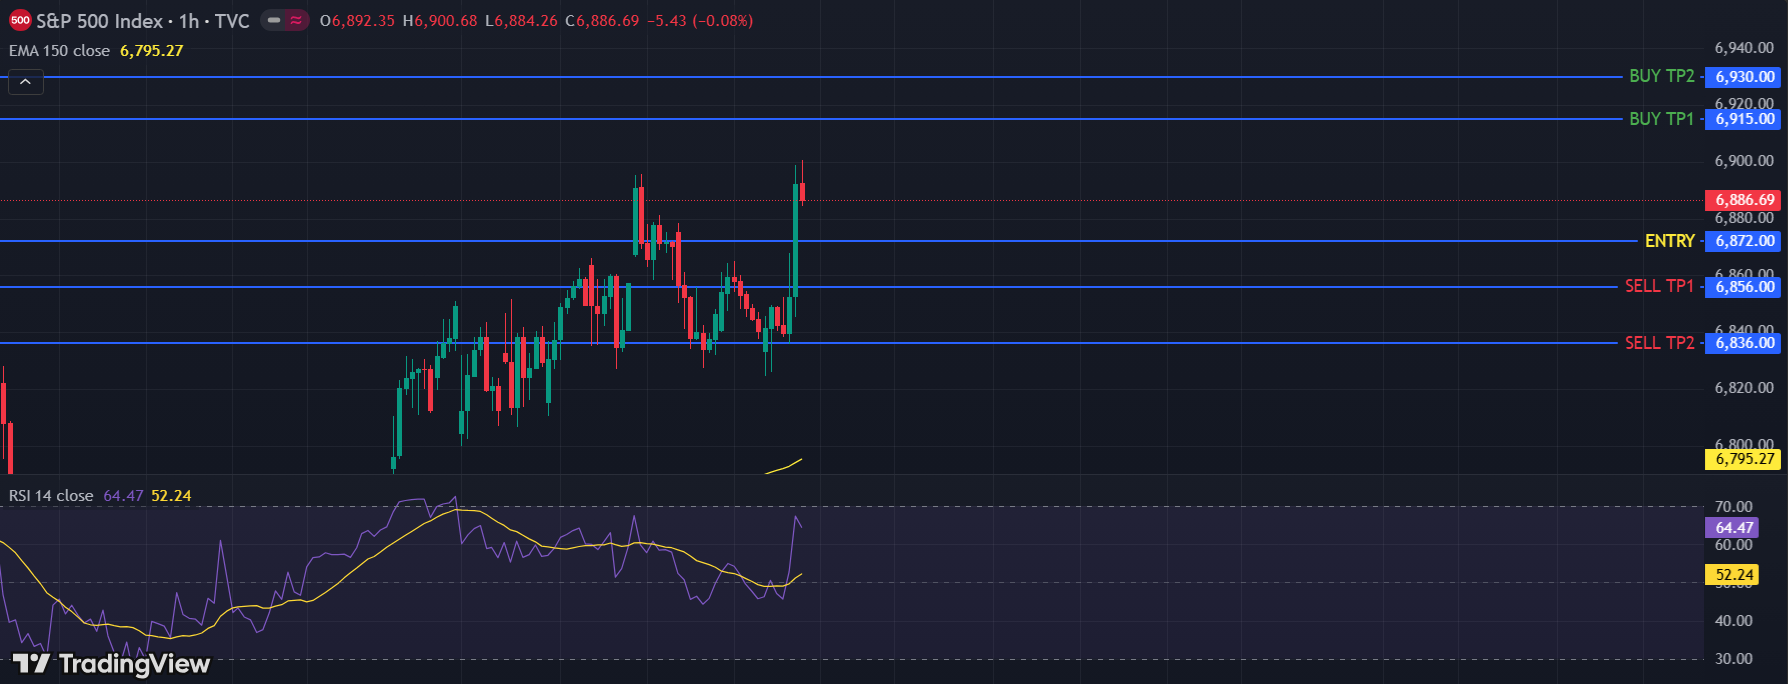Click the purple 64.47 RSI value tag
The height and width of the screenshot is (684, 1788).
tap(1734, 528)
